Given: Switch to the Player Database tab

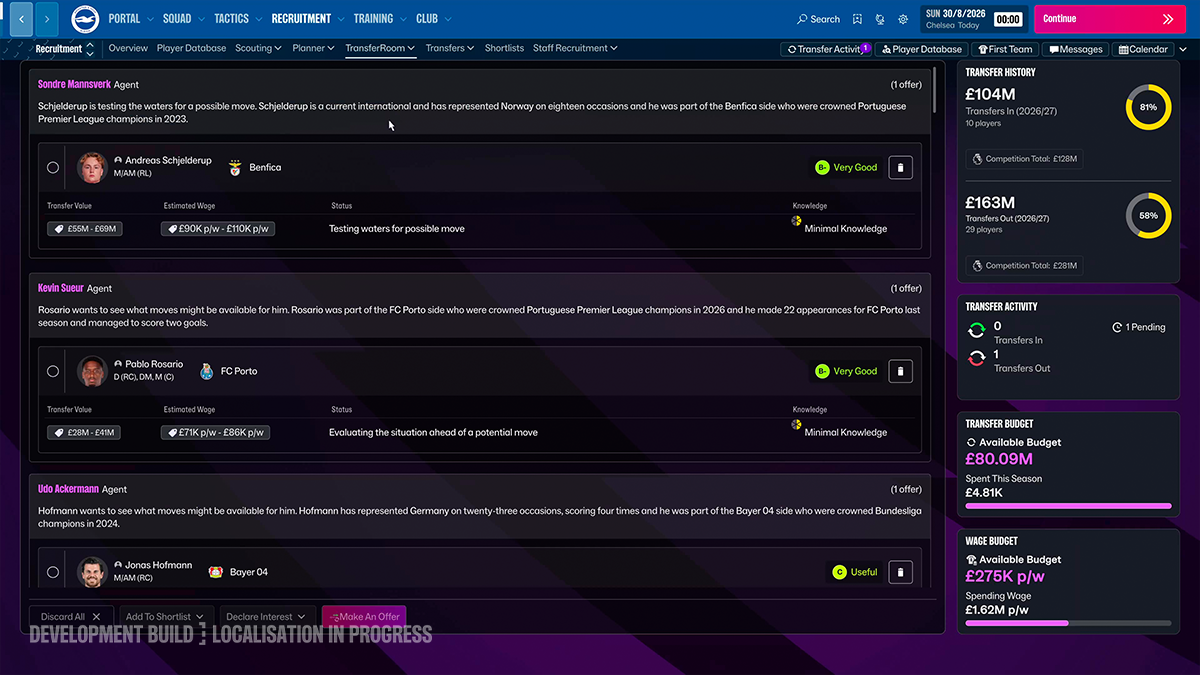Looking at the screenshot, I should (x=191, y=48).
